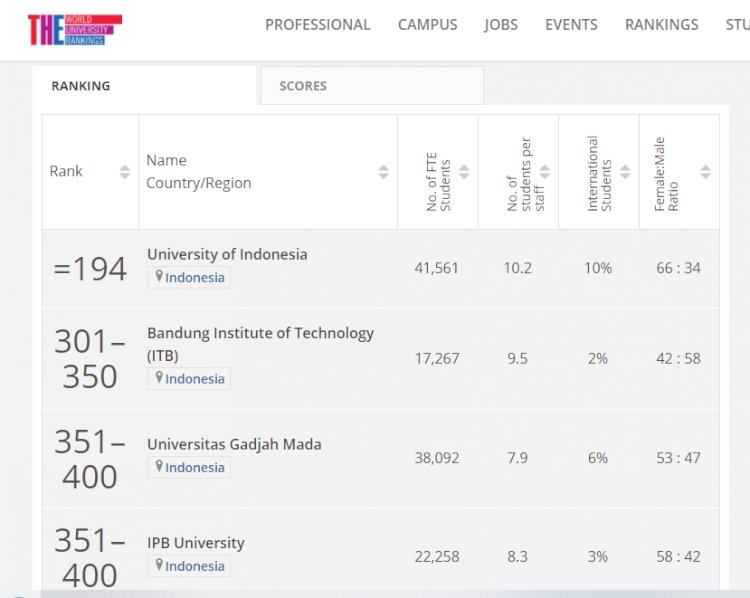Select the 58 : 42 ratio value

click(678, 556)
